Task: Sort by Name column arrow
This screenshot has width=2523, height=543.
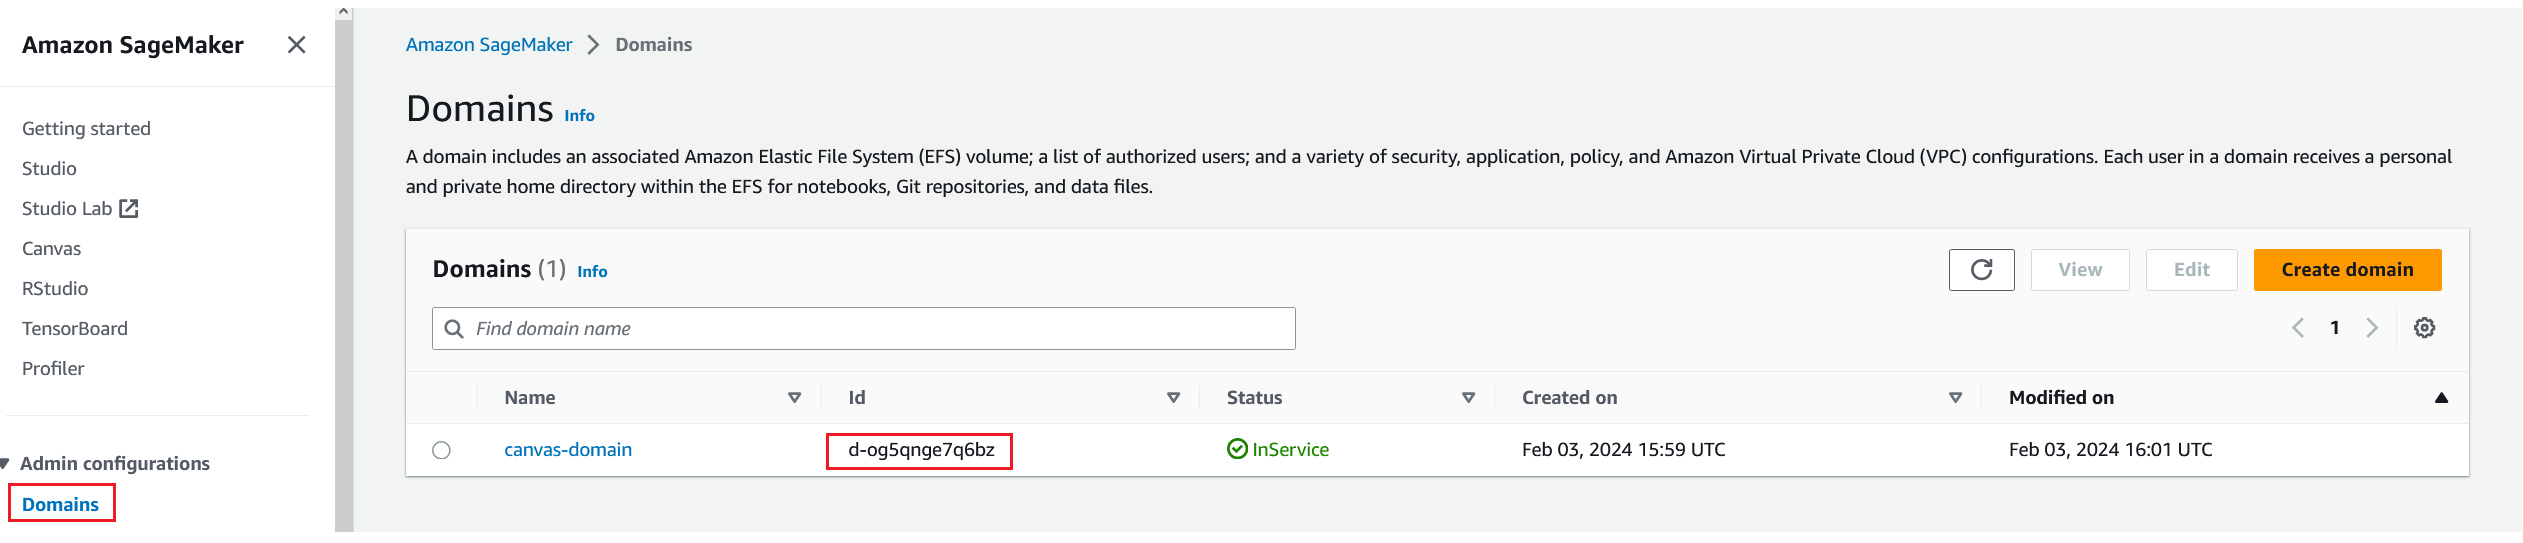Action: (x=794, y=398)
